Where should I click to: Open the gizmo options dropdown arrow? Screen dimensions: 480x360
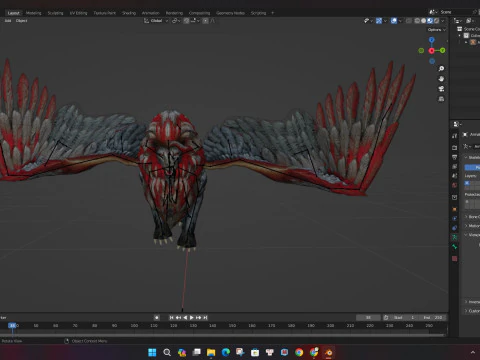click(x=385, y=21)
